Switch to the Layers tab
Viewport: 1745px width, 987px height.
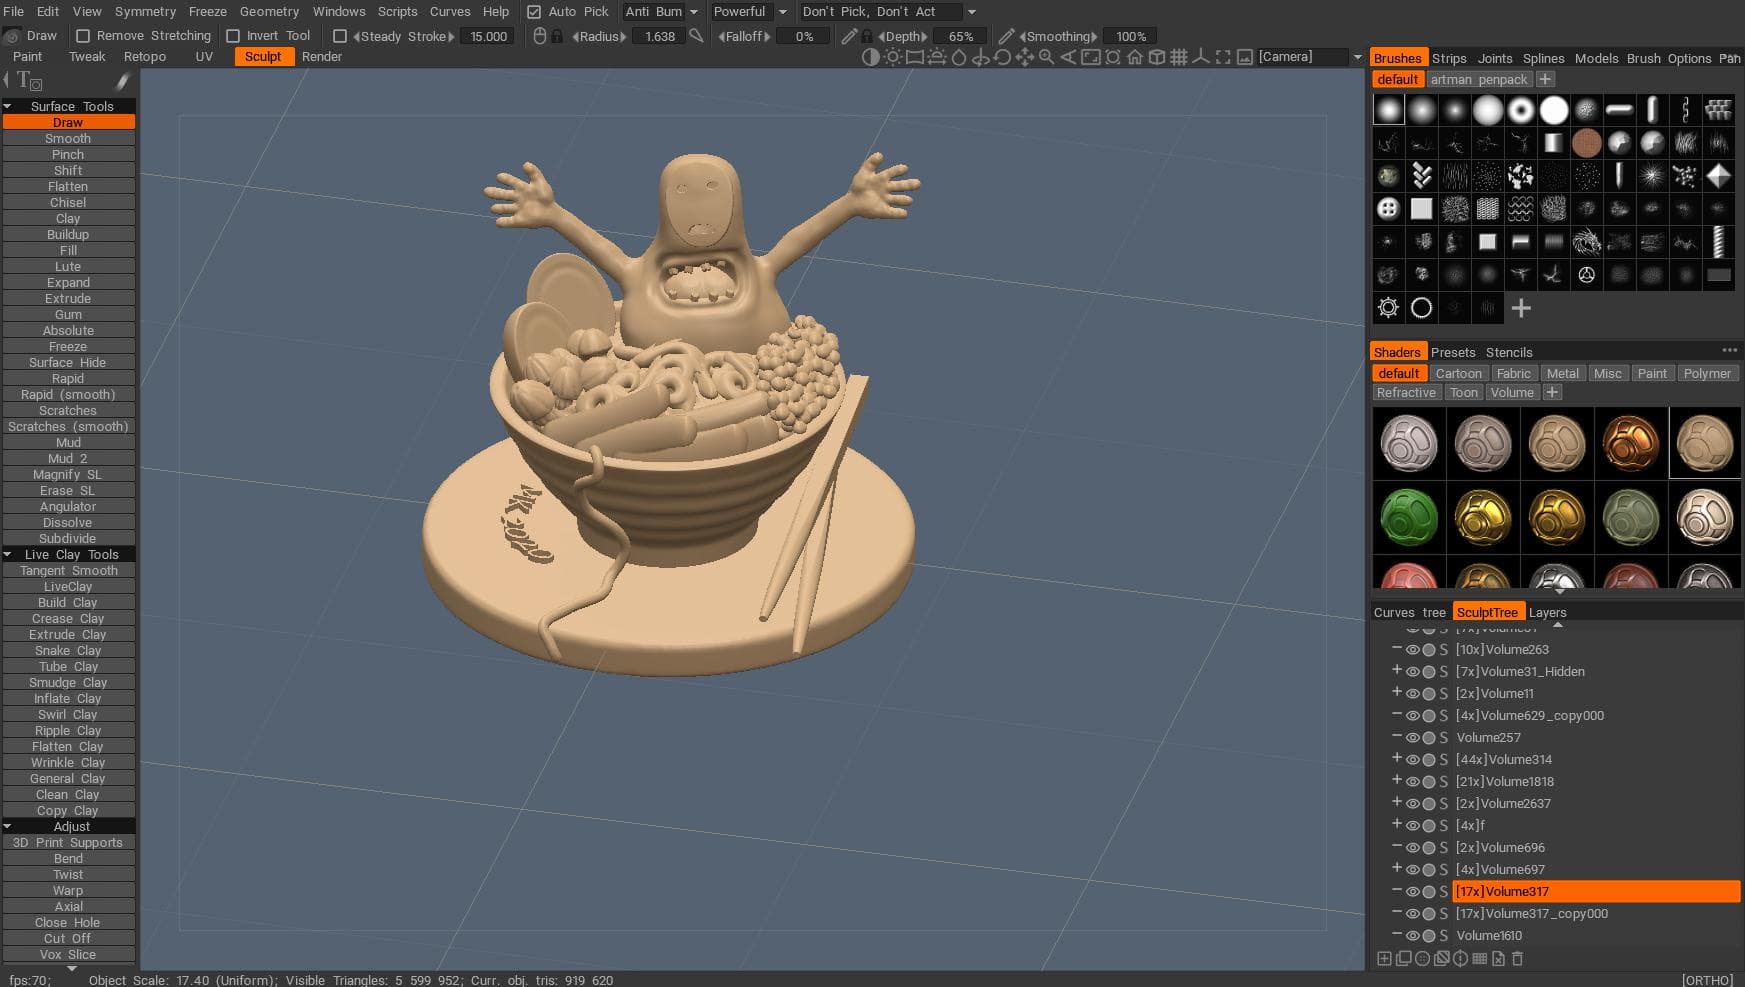pyautogui.click(x=1547, y=612)
